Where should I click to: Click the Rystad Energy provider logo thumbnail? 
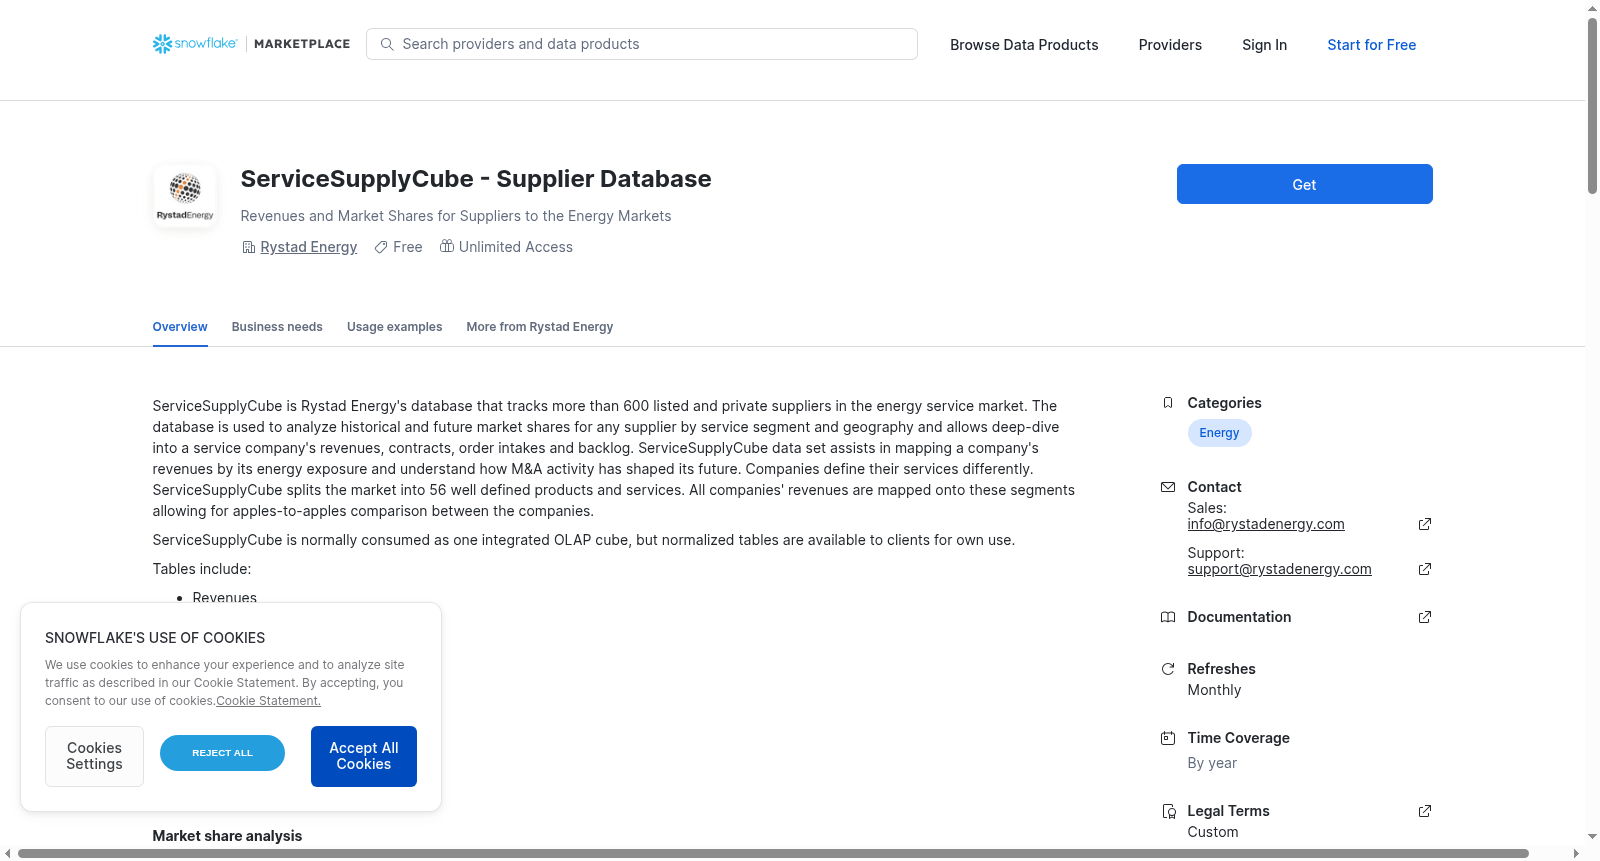click(185, 196)
